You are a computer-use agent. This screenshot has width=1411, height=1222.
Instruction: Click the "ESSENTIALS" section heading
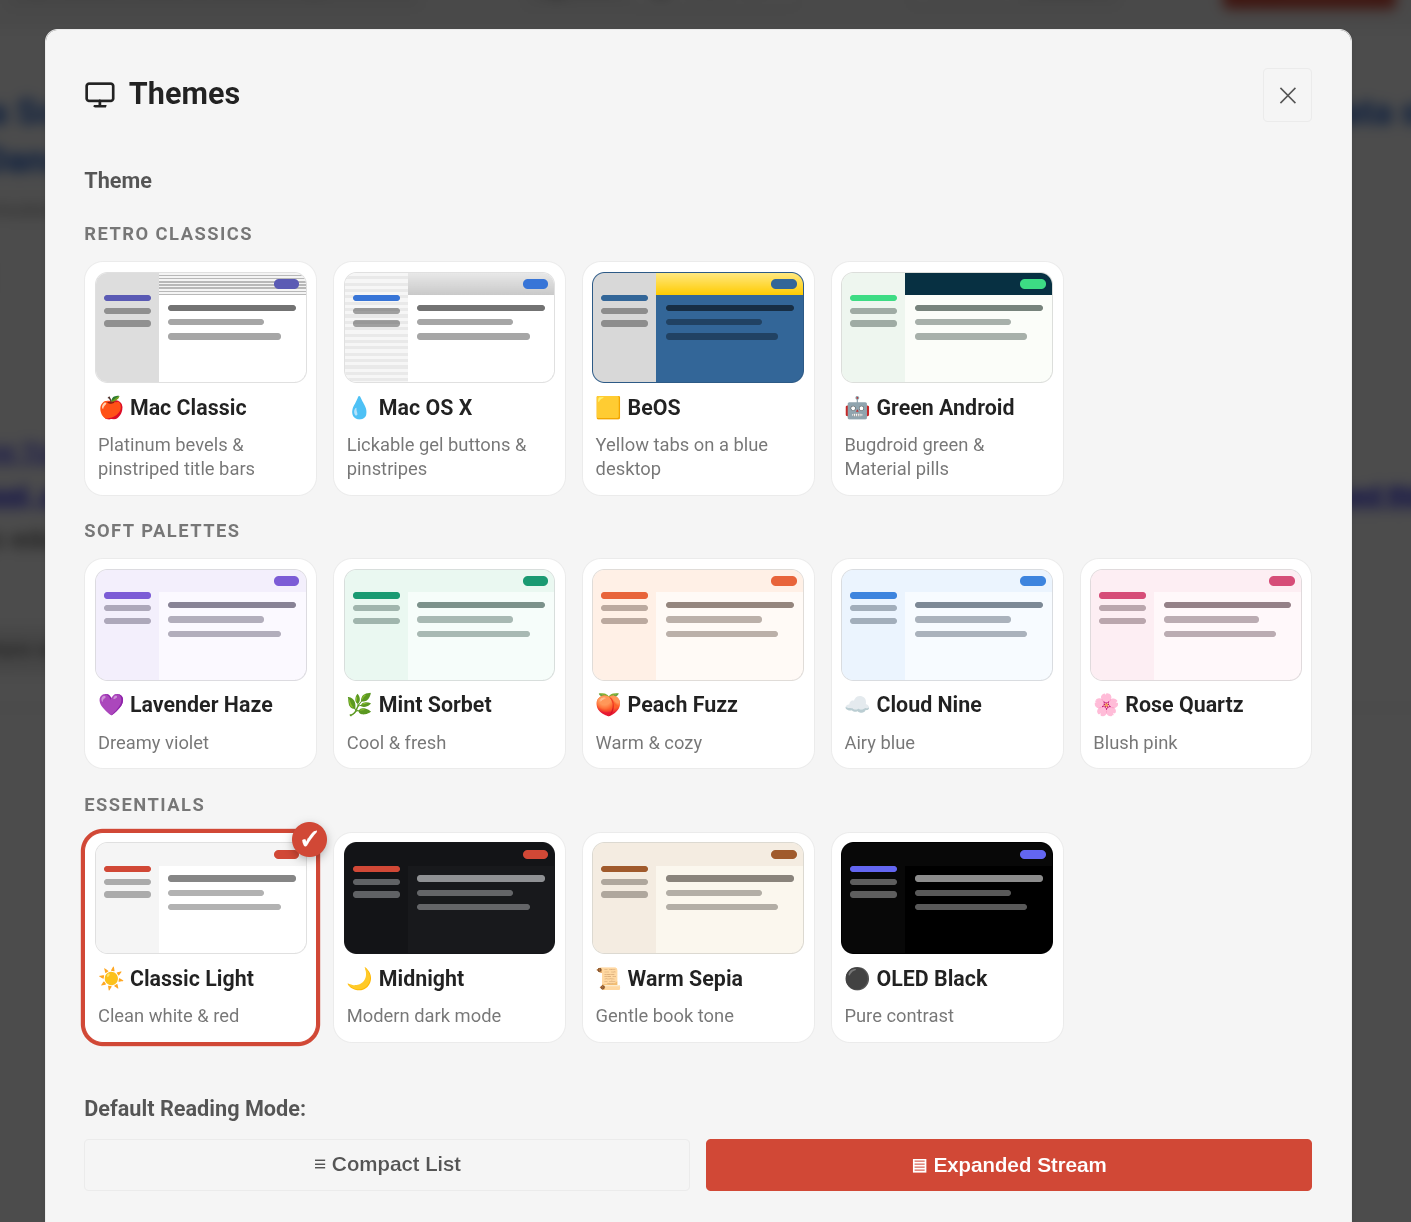[x=144, y=805]
